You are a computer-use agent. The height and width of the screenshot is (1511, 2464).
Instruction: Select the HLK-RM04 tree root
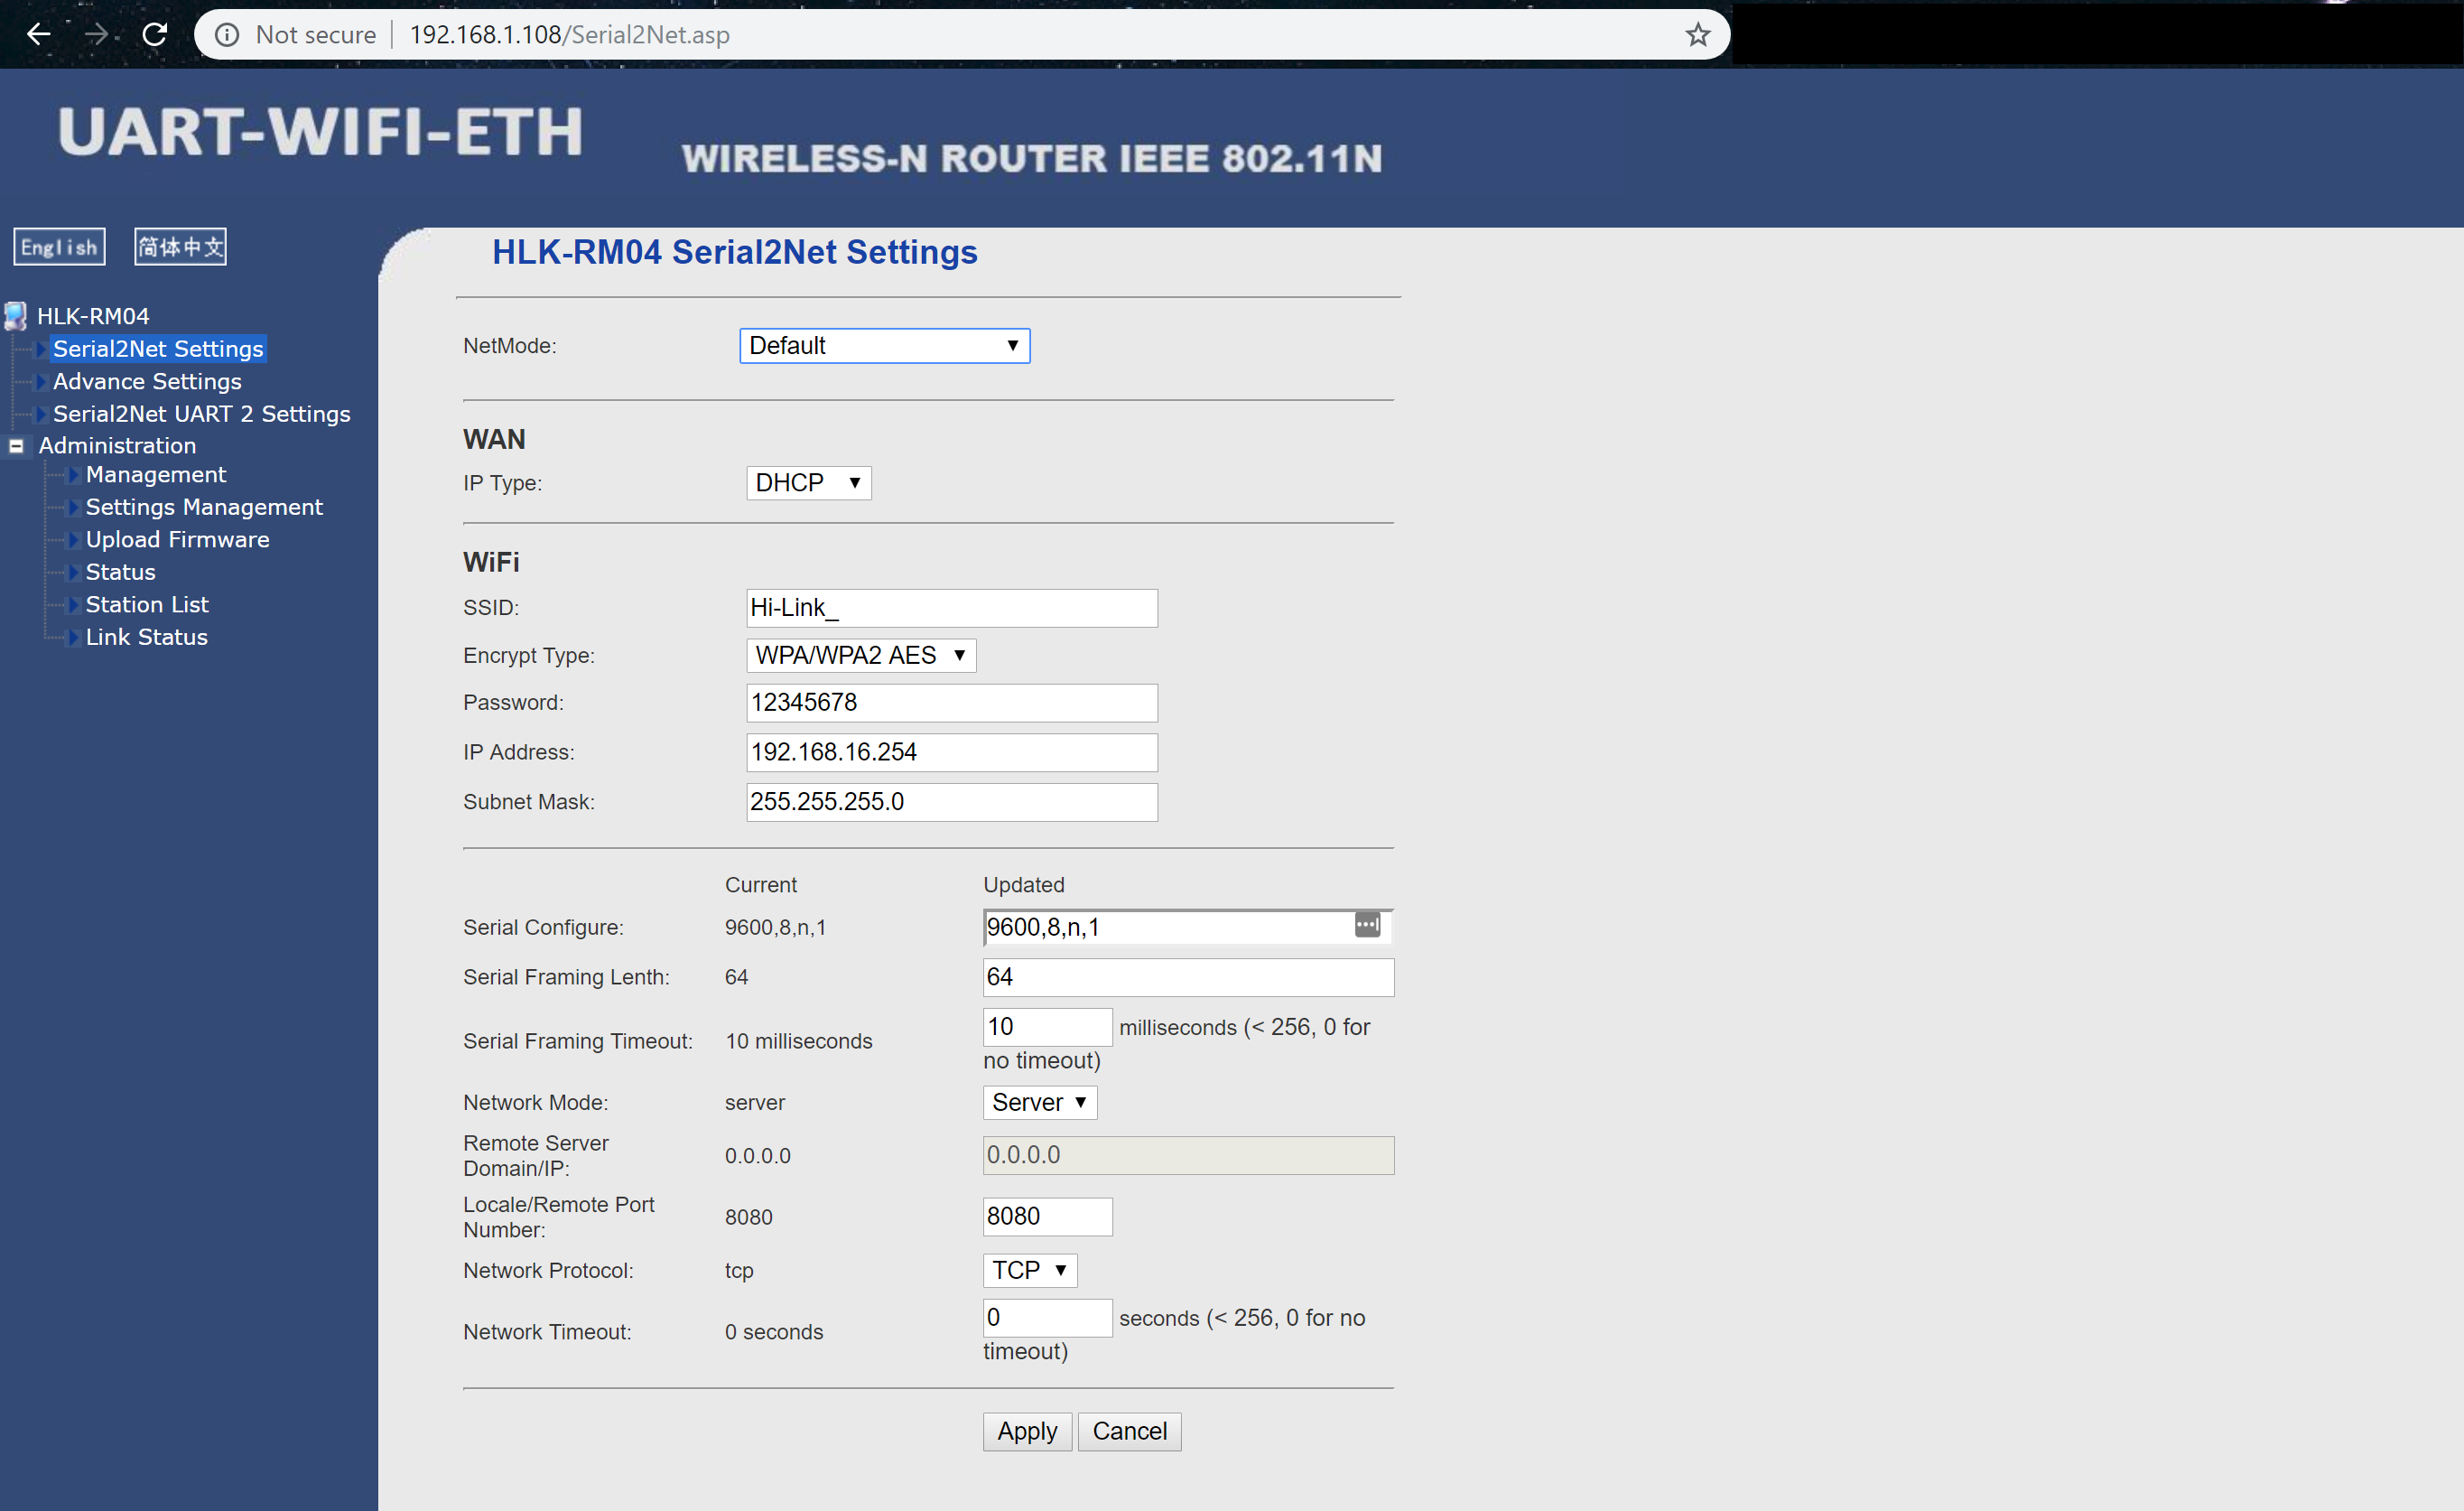pyautogui.click(x=93, y=316)
